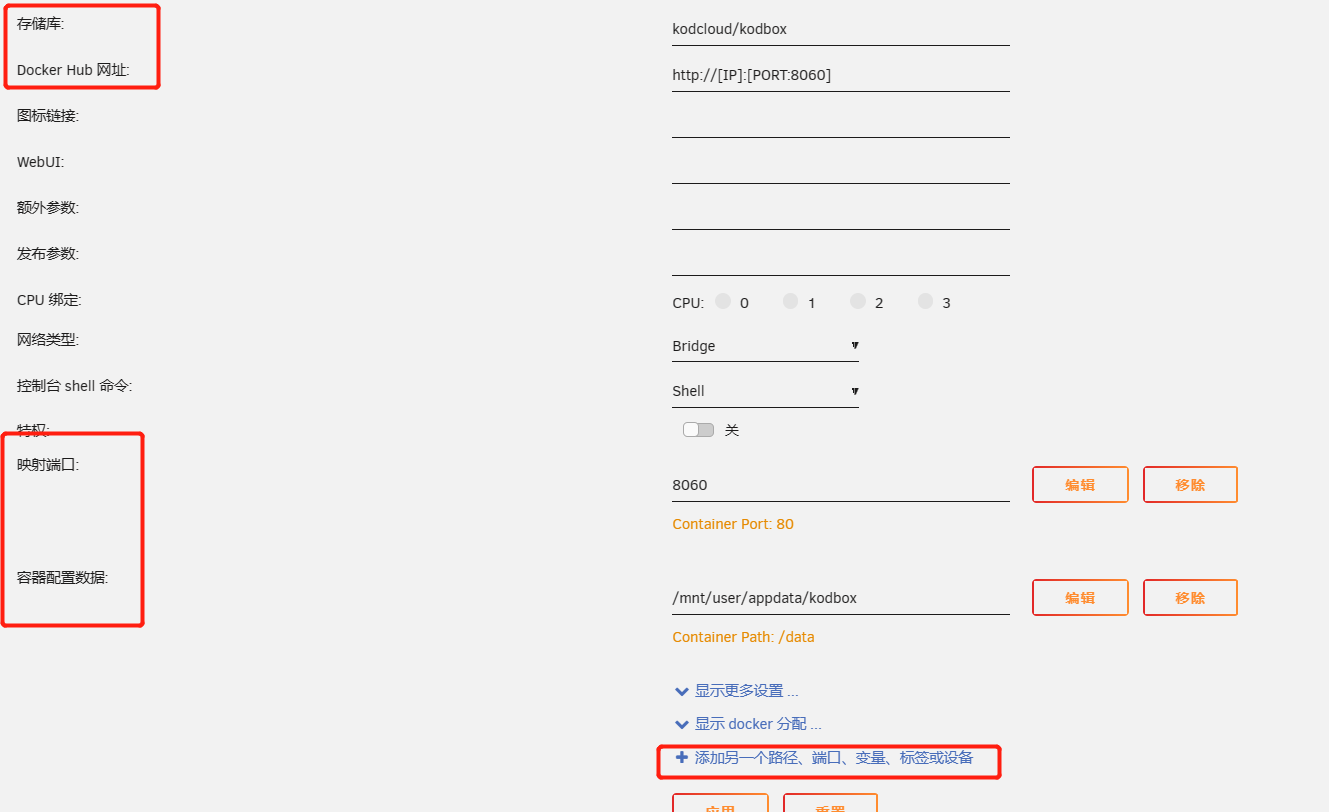
Task: Click the 存储库 field containing kodcloud/kodbox
Action: [x=840, y=29]
